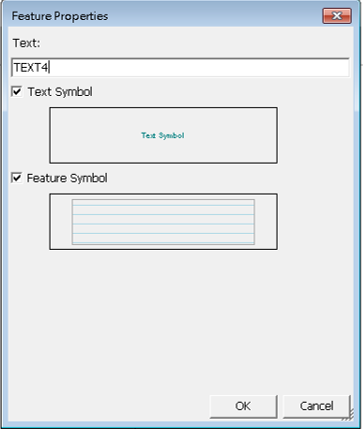Image resolution: width=363 pixels, height=429 pixels.
Task: Click the empty right portion of the Text field
Action: [233, 68]
